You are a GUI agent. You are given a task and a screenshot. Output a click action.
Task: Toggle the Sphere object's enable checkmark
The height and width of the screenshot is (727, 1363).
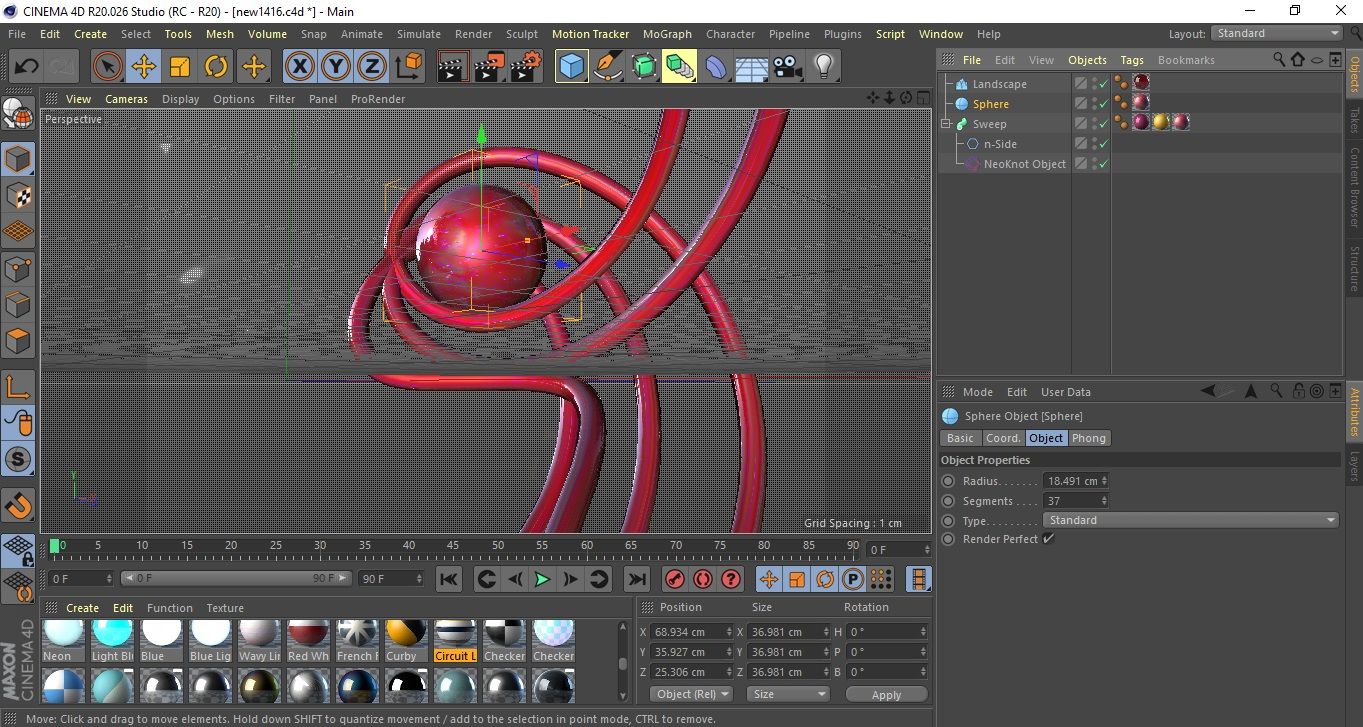tap(1103, 104)
